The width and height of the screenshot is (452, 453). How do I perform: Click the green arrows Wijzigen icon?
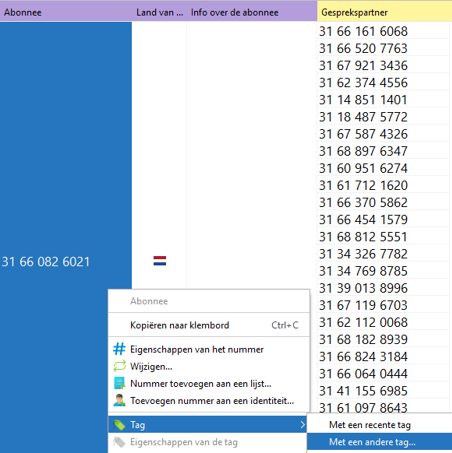click(119, 366)
